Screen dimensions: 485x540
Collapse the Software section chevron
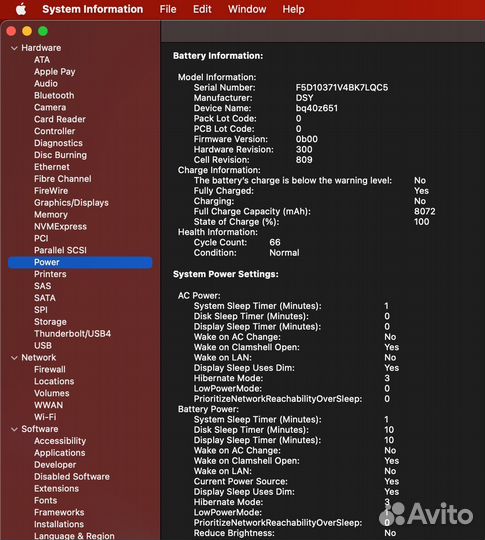point(14,429)
